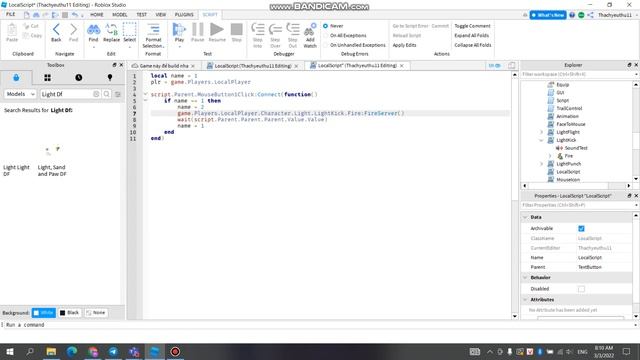Collapse code fold at line 4

(x=145, y=94)
